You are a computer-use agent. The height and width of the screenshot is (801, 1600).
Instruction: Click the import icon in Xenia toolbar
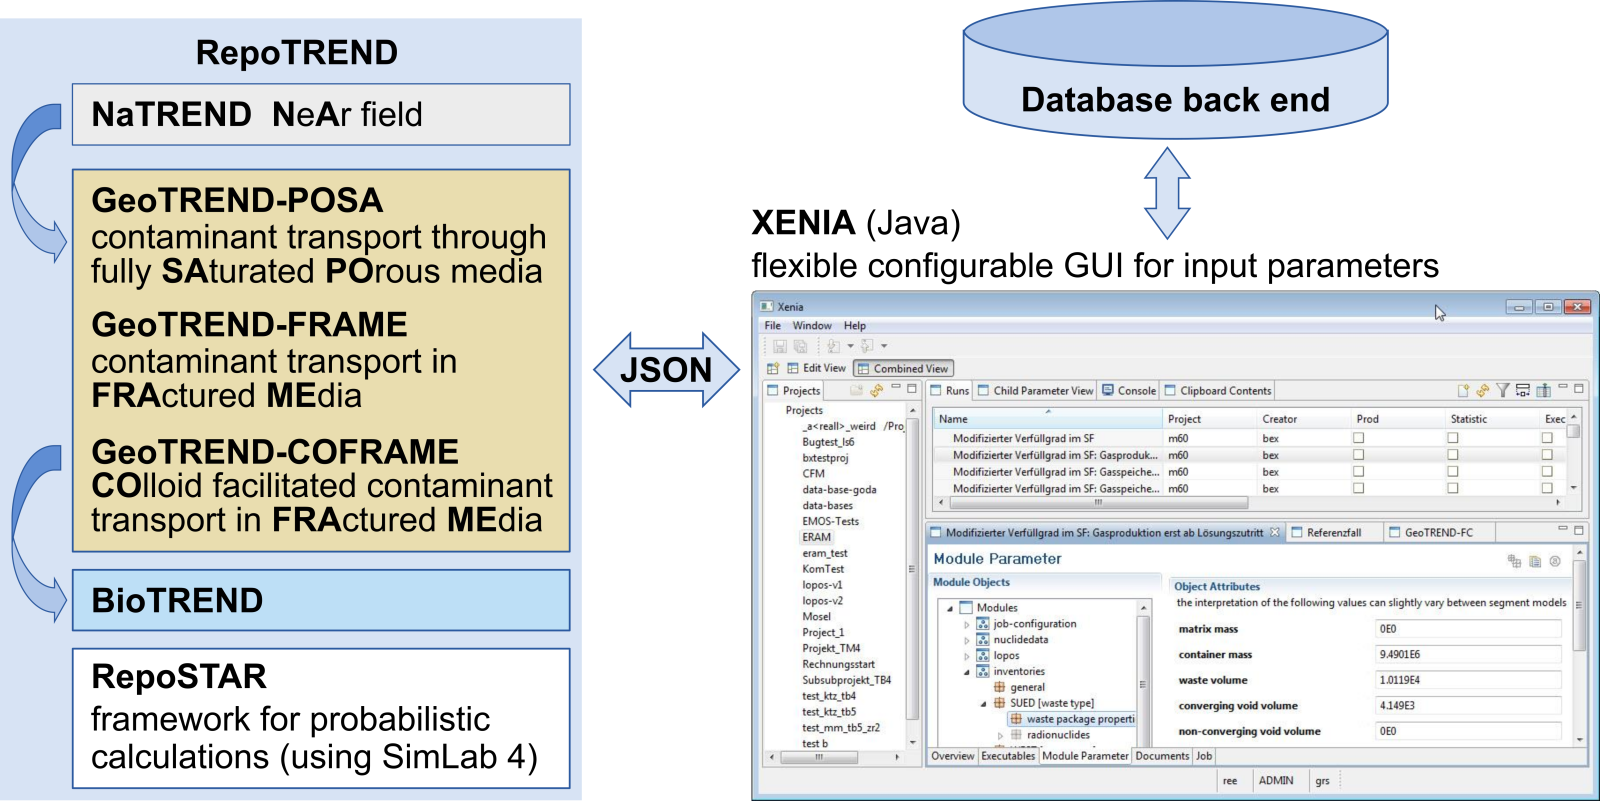[833, 346]
